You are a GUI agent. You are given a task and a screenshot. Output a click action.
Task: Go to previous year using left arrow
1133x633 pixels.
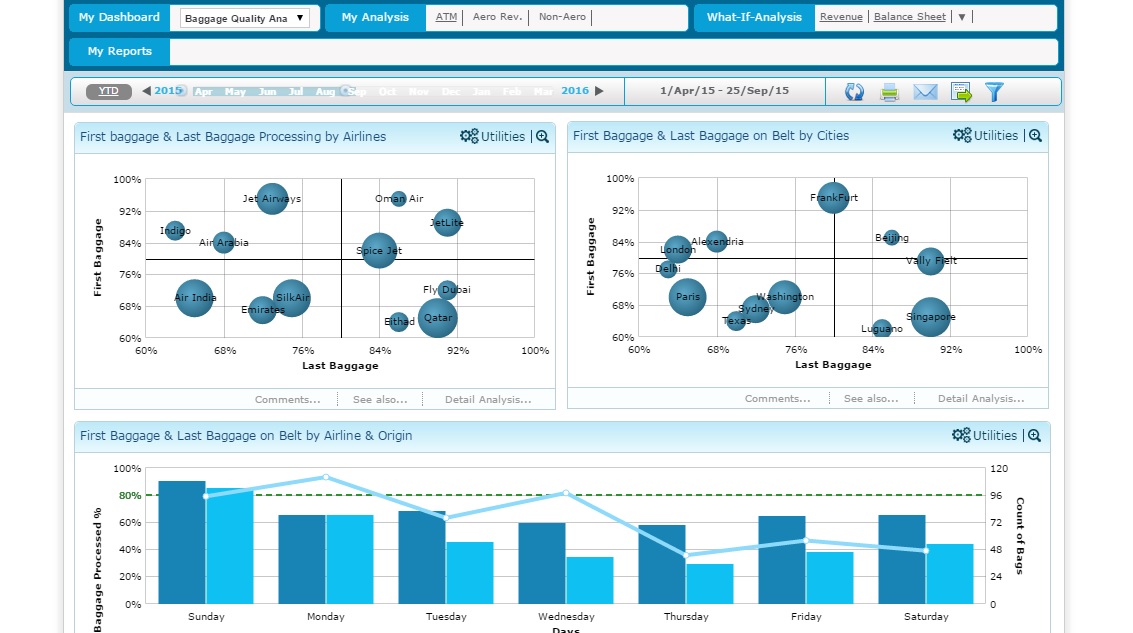tap(147, 90)
